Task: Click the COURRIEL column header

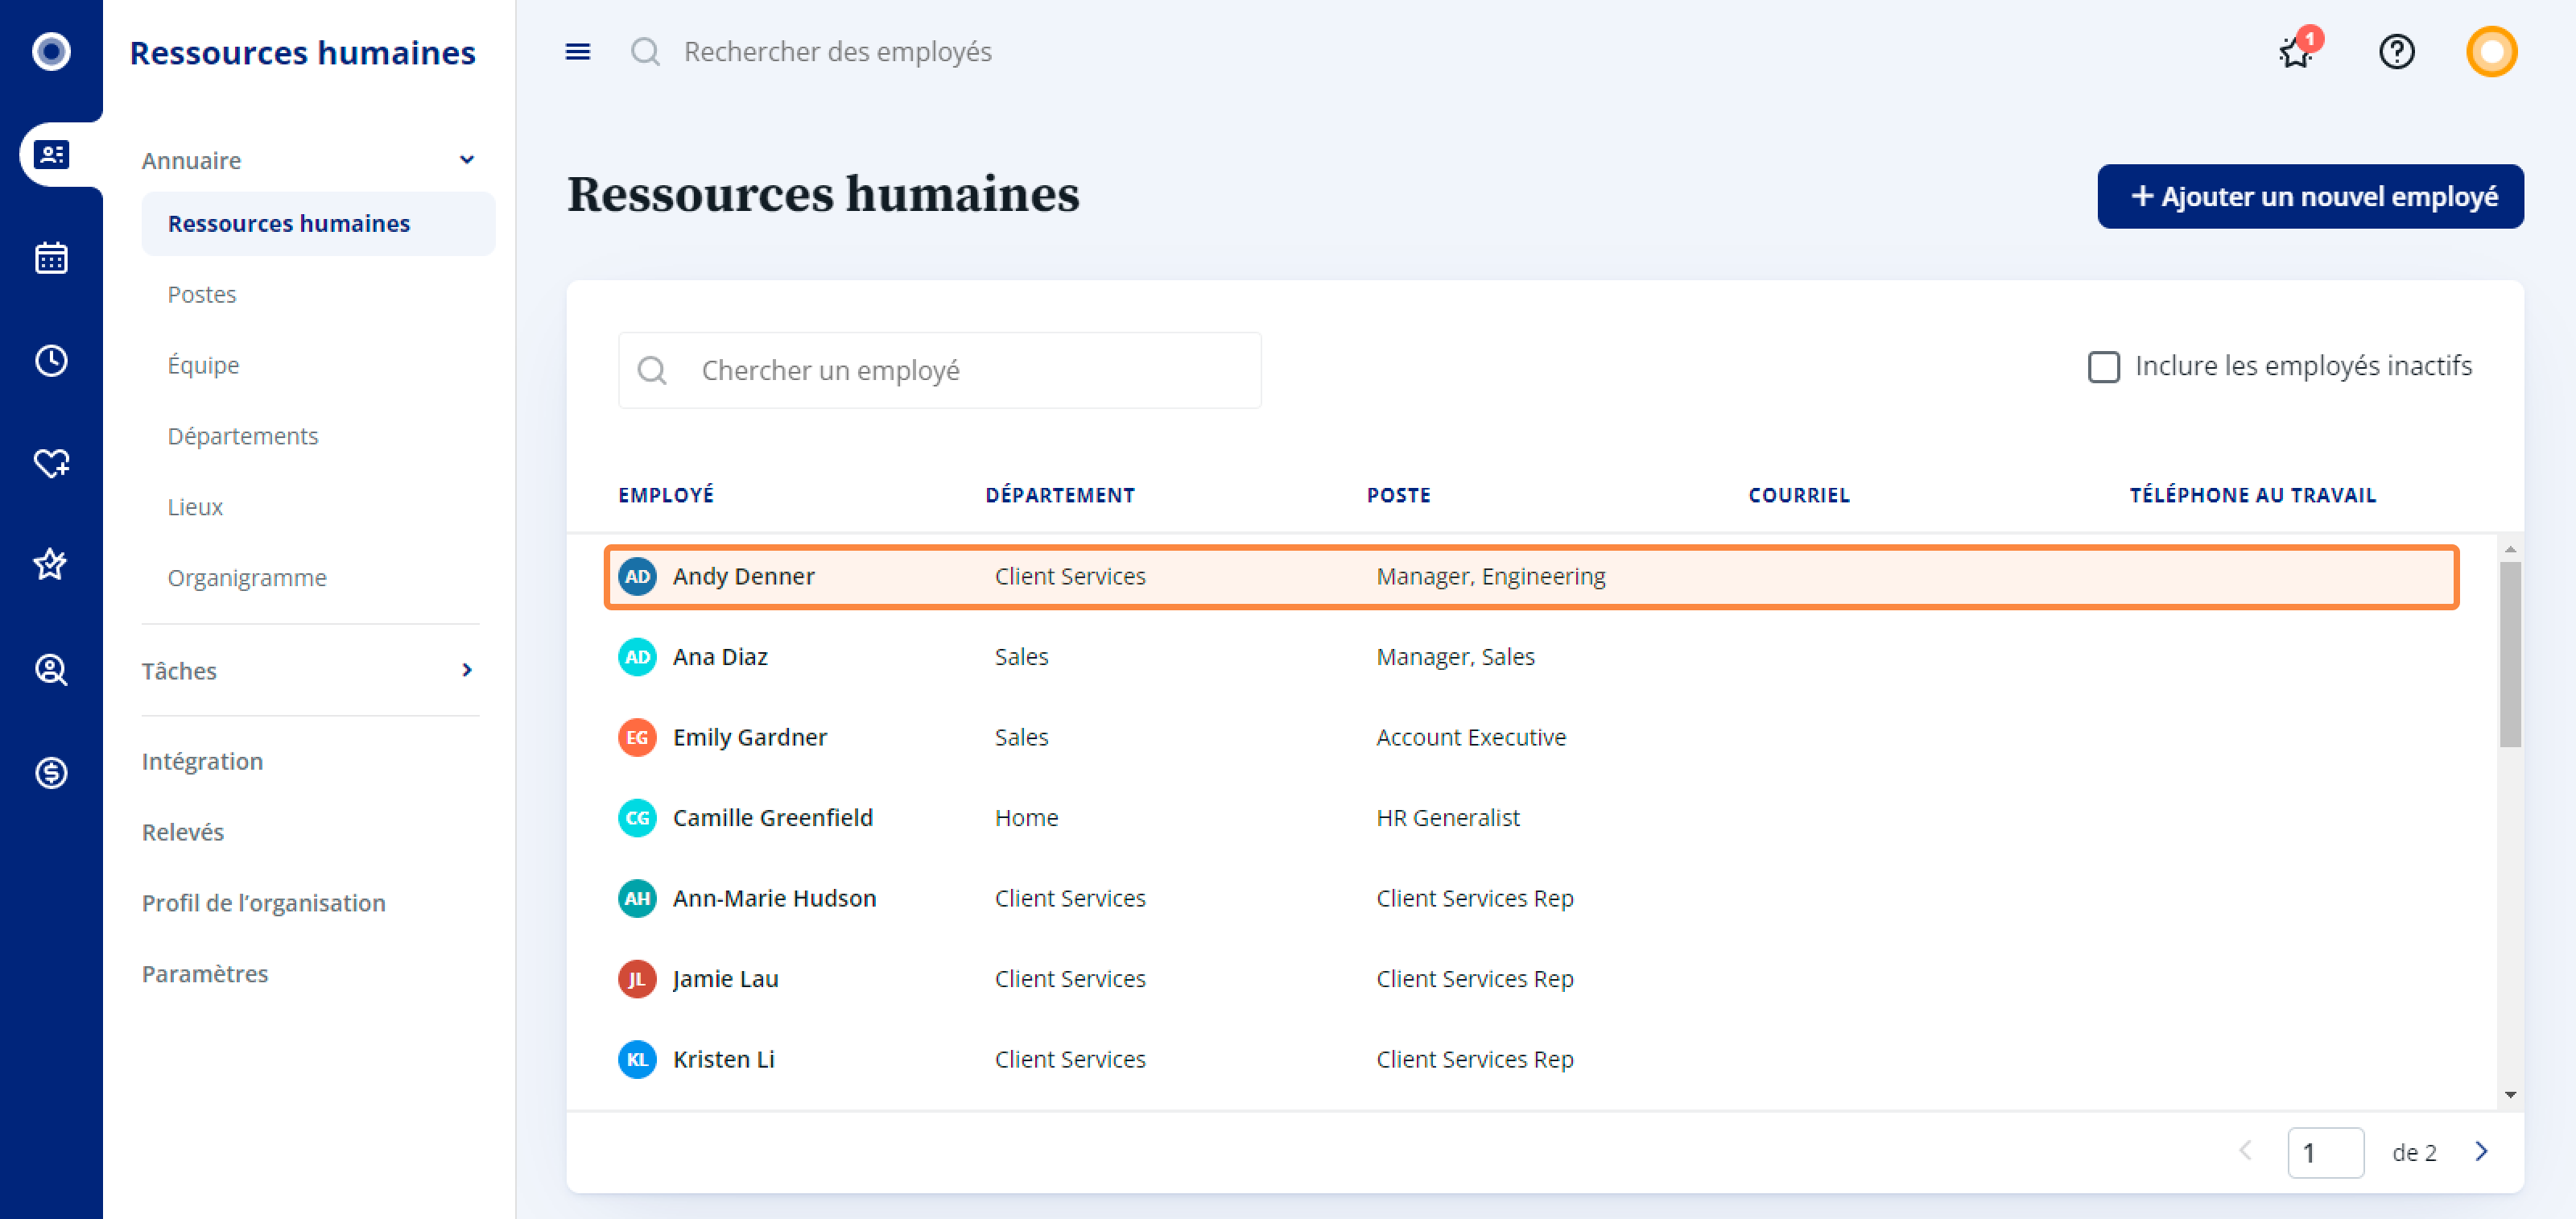Action: pyautogui.click(x=1799, y=495)
